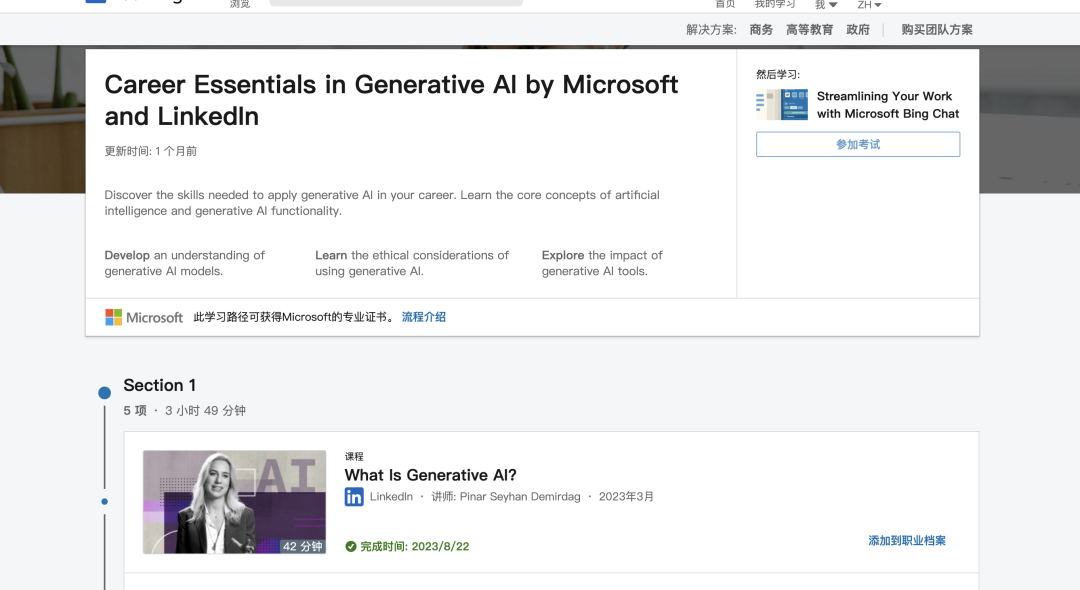Viewport: 1080px width, 590px height.
Task: Click the green completion checkmark icon
Action: coord(351,546)
